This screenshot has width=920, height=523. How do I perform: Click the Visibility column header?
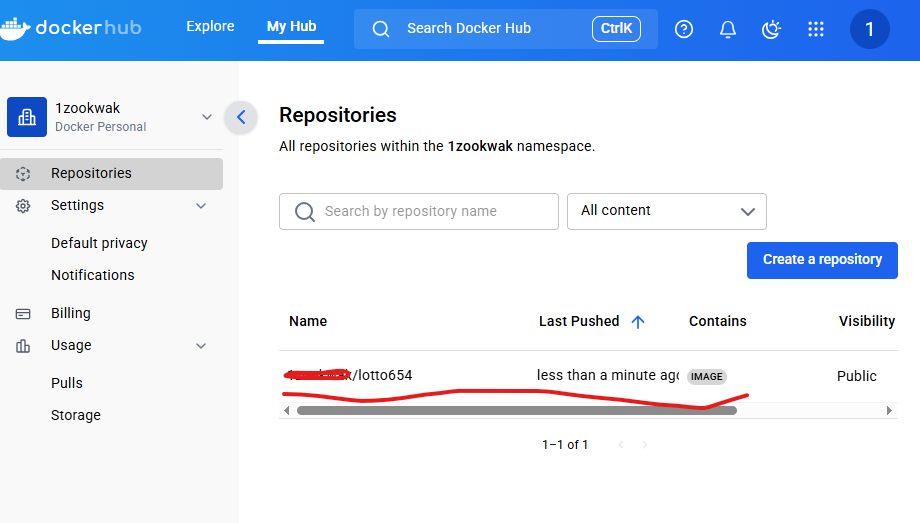[867, 321]
